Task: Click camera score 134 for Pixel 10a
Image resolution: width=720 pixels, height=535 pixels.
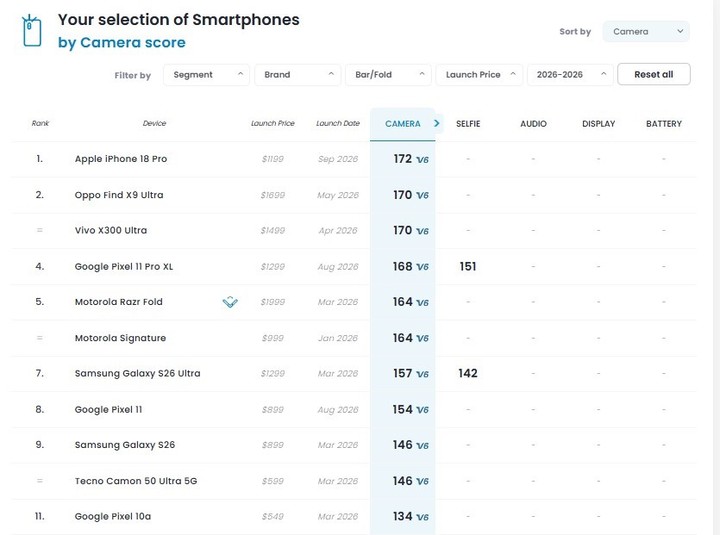Action: (x=403, y=516)
